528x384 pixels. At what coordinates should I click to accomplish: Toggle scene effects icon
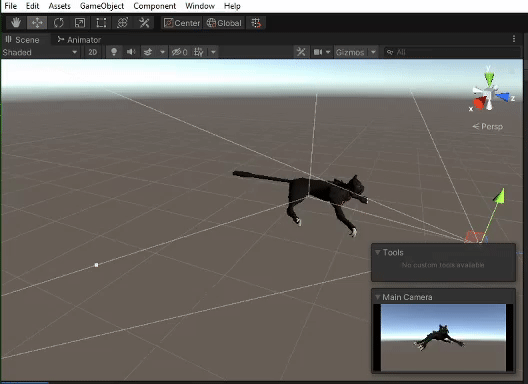(x=148, y=52)
